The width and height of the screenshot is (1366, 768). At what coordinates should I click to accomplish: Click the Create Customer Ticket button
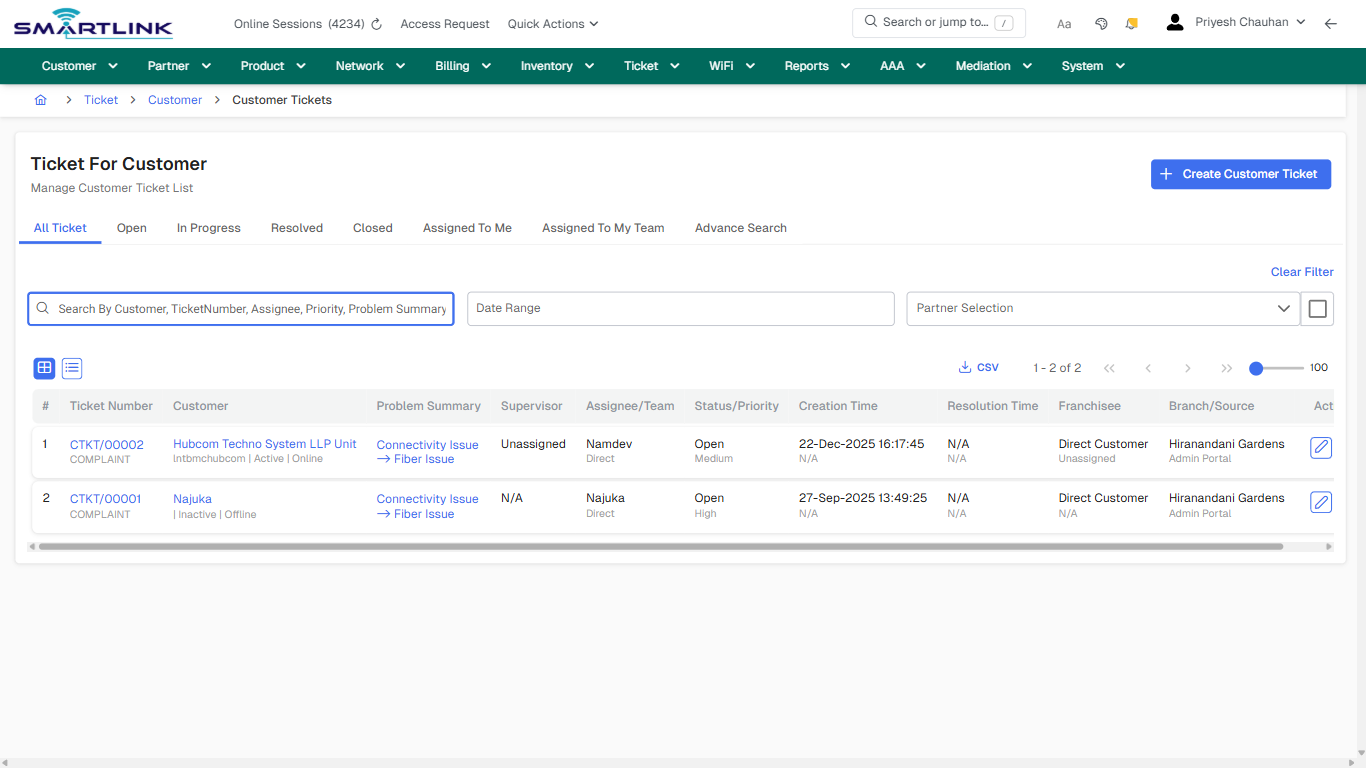click(x=1241, y=174)
